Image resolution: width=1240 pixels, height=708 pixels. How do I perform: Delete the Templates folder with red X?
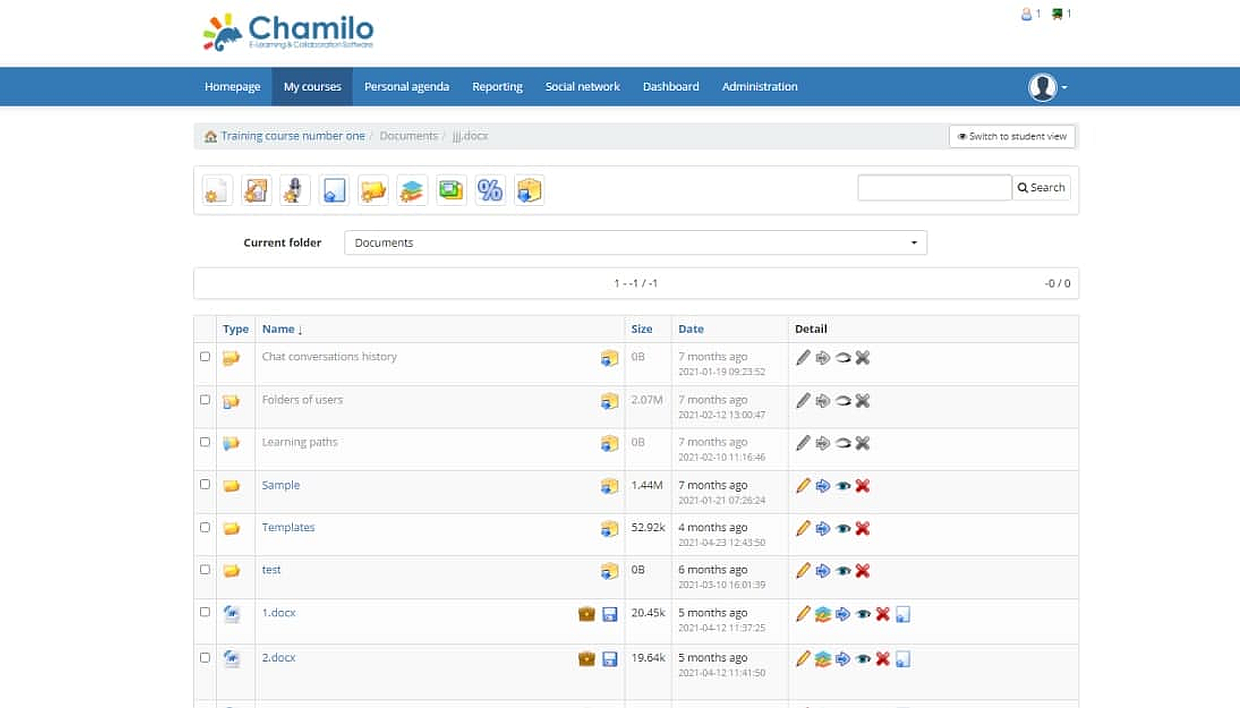click(x=863, y=528)
